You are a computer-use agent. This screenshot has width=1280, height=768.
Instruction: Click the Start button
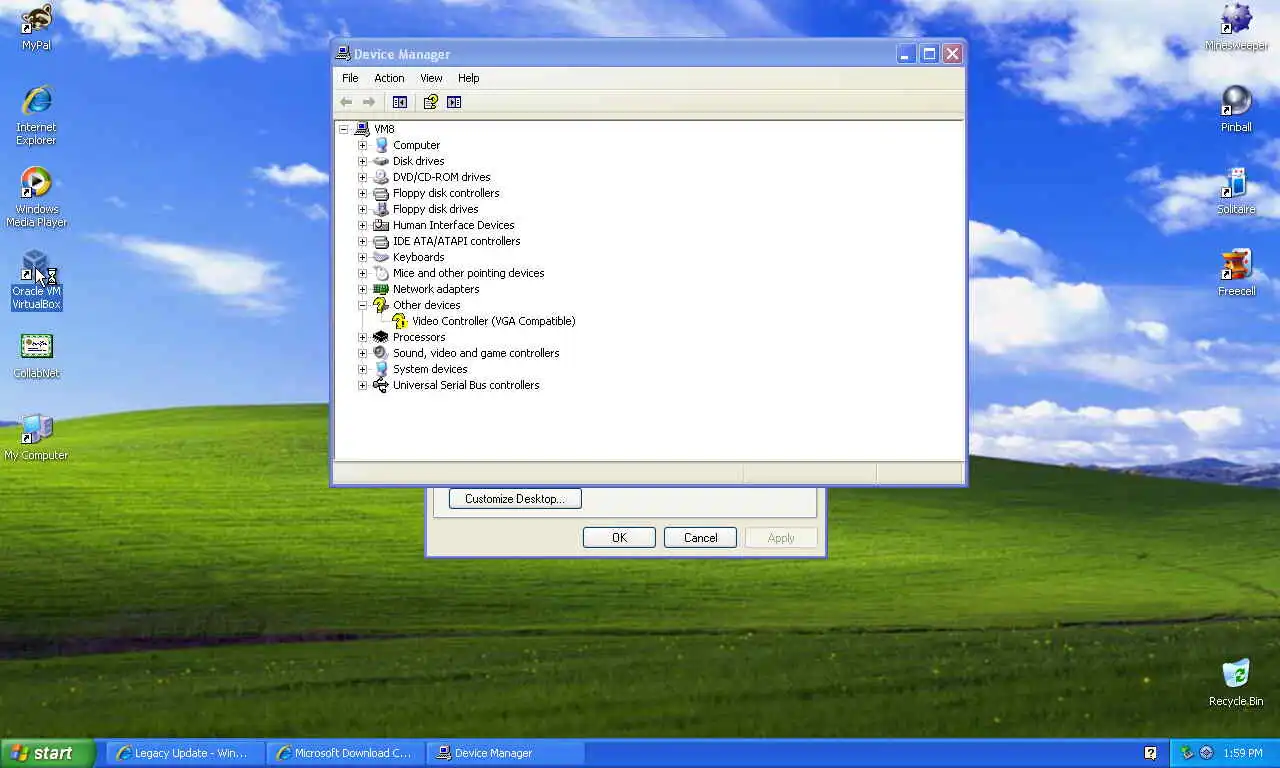tap(48, 753)
